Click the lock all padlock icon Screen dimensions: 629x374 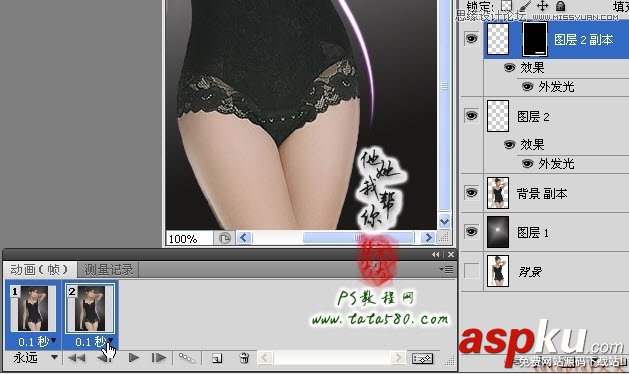click(x=560, y=5)
